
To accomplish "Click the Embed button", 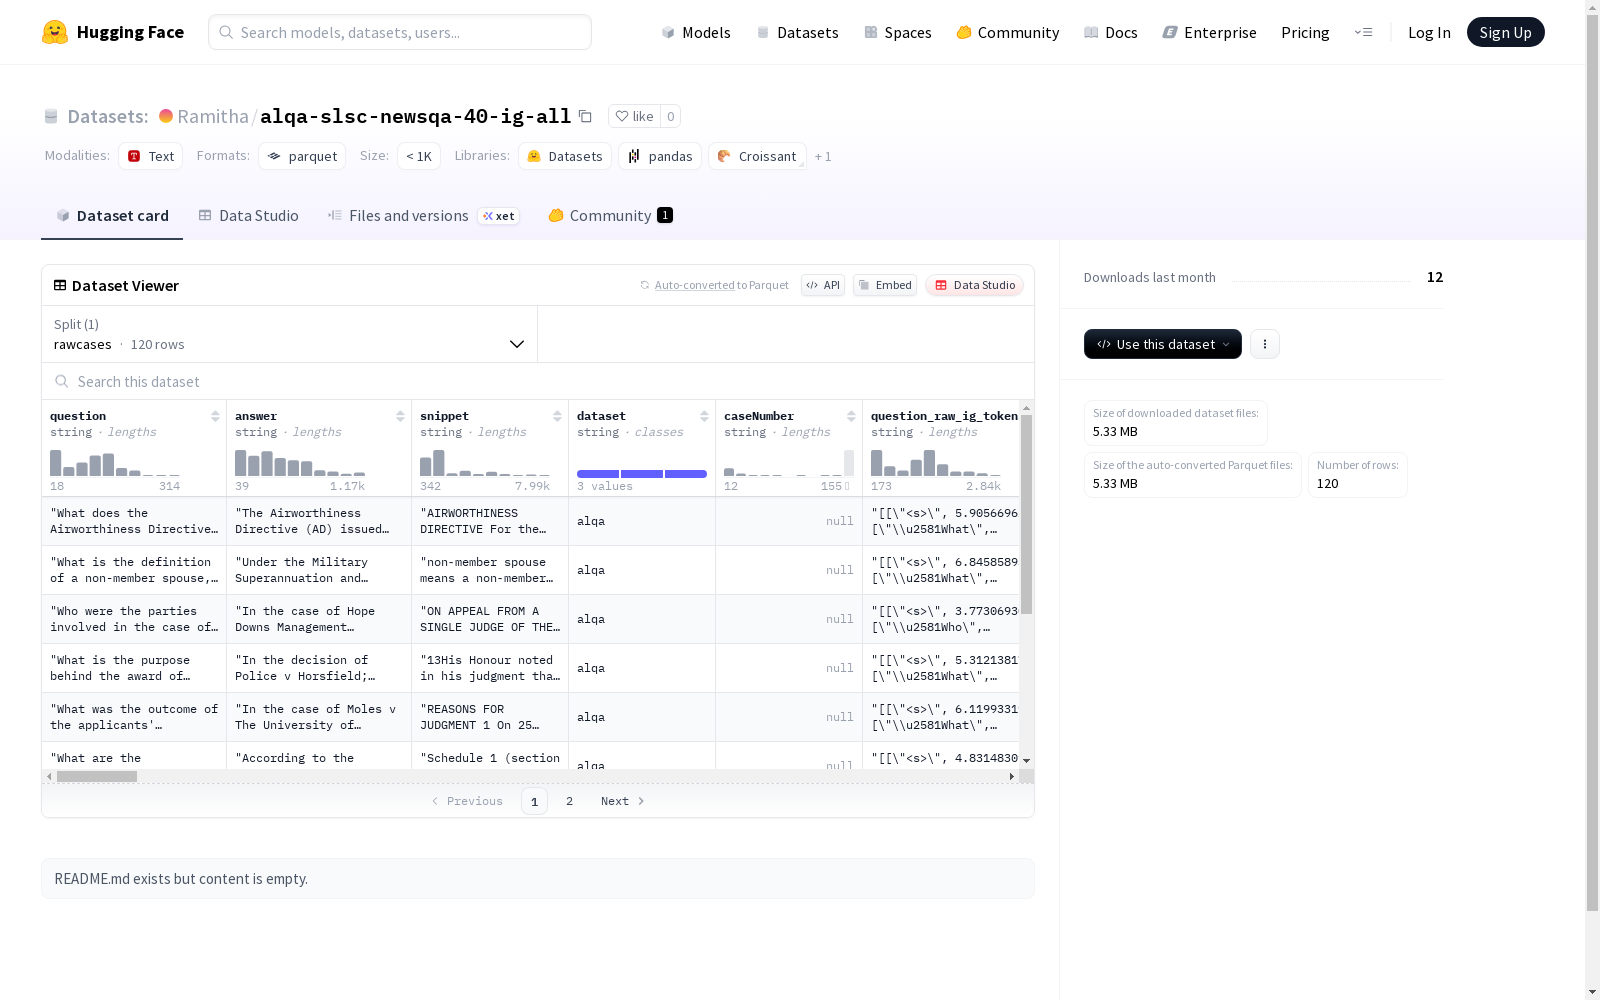I will coord(885,285).
